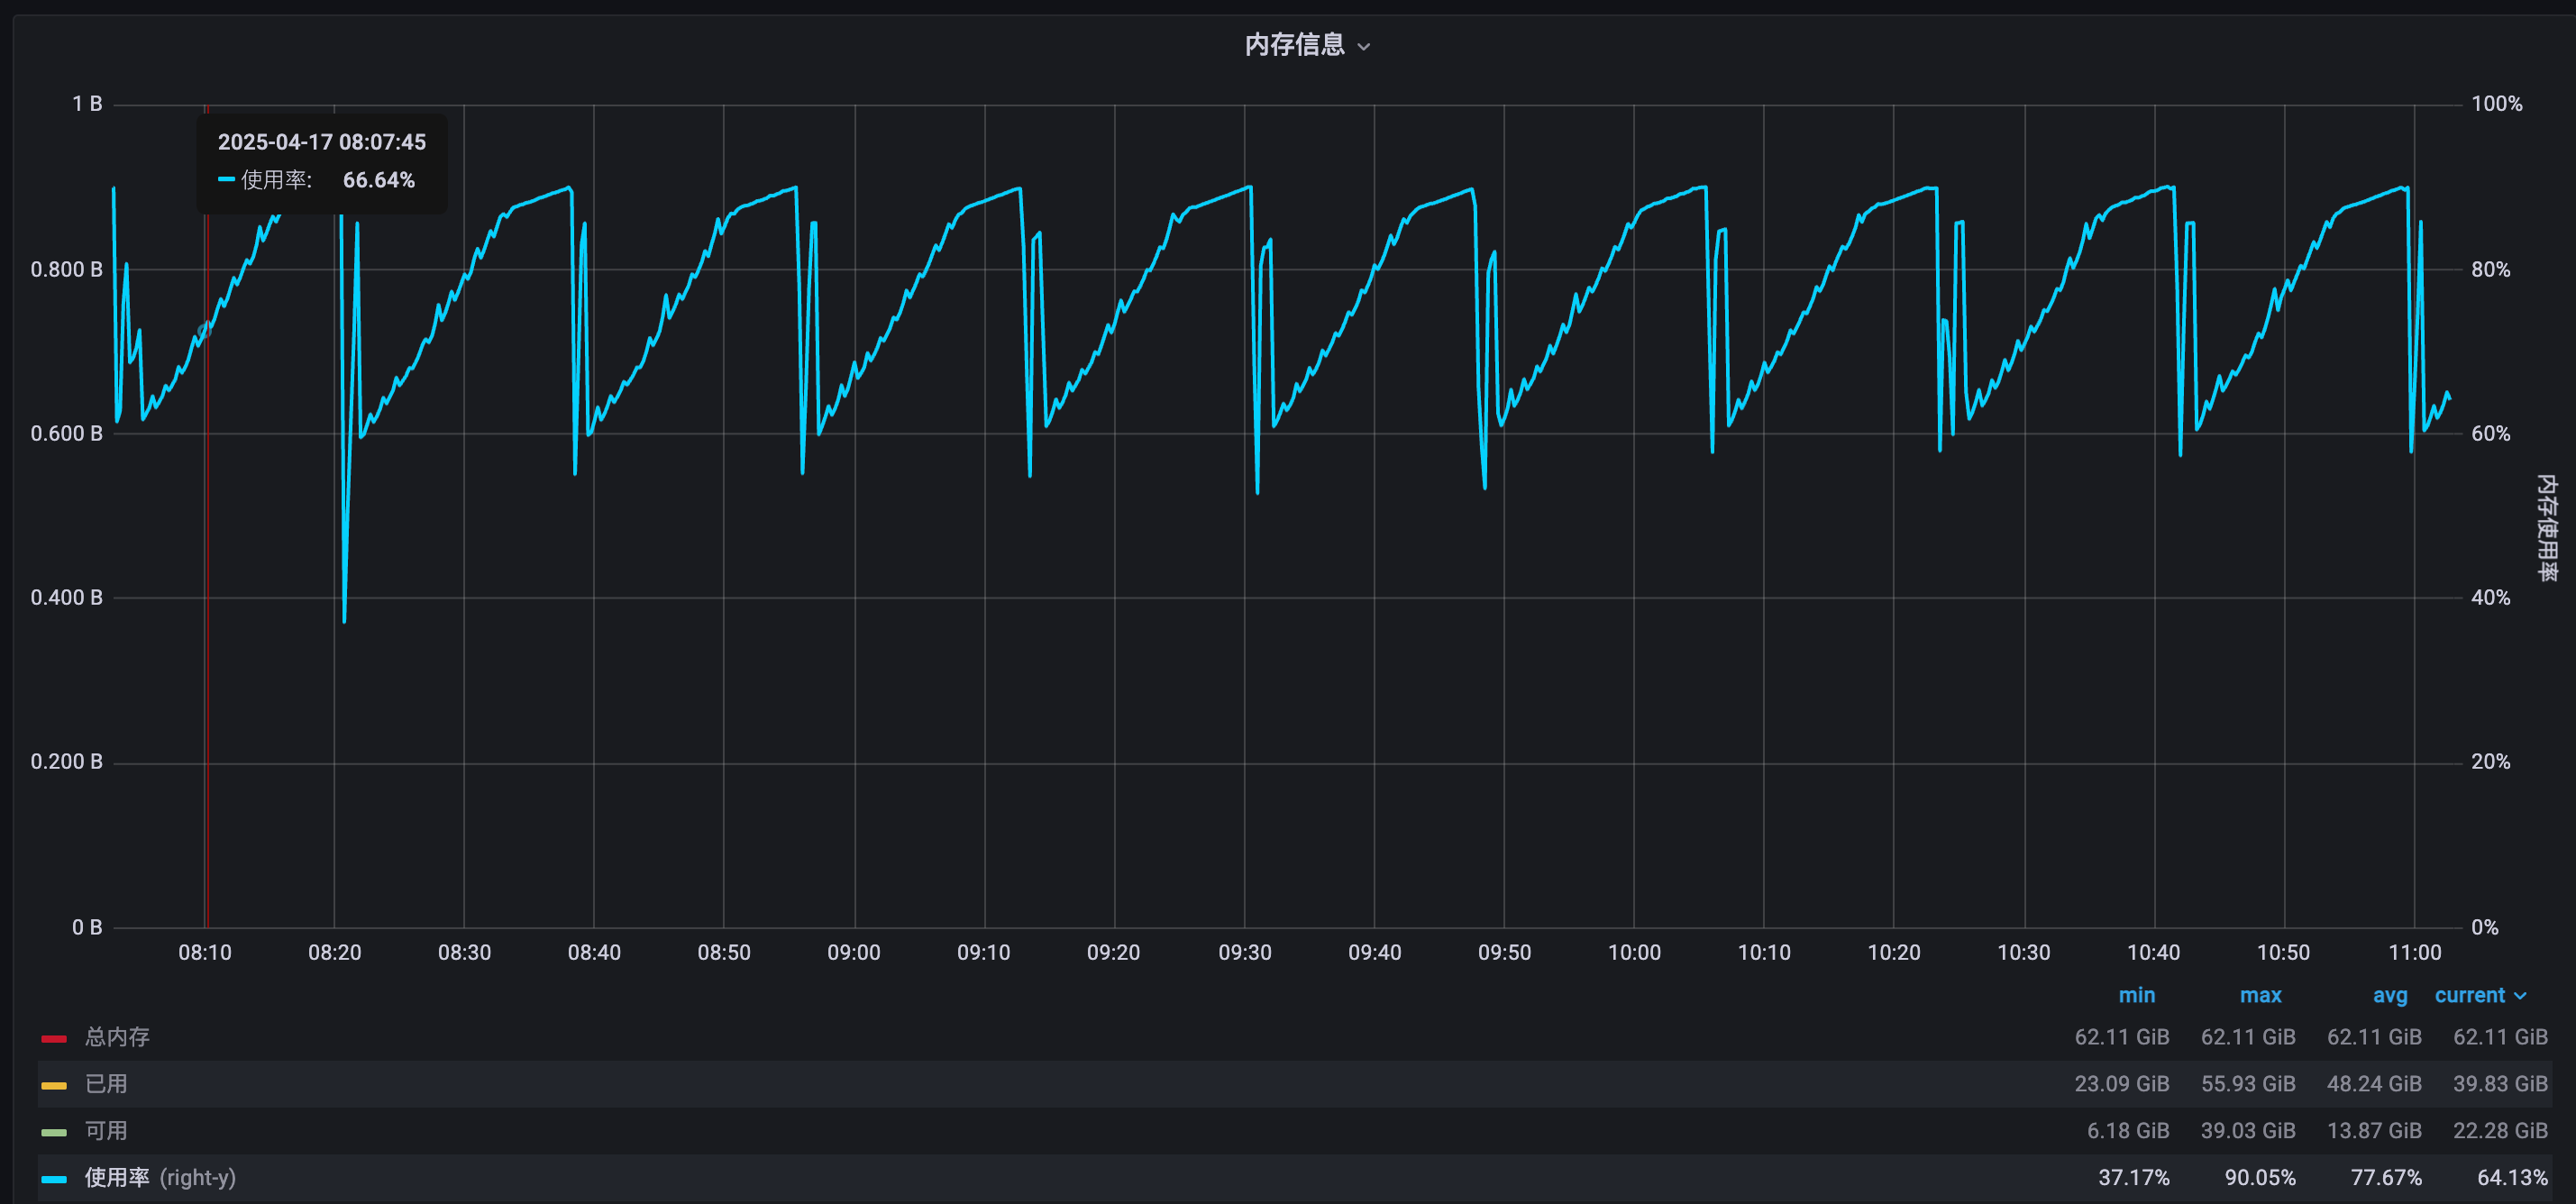
Task: Sort legend by min column
Action: click(2136, 995)
